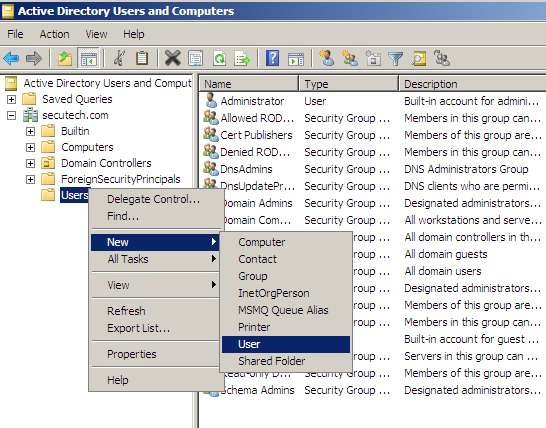Select Help in context menu
Screen dimensions: 546x428
click(x=155, y=380)
